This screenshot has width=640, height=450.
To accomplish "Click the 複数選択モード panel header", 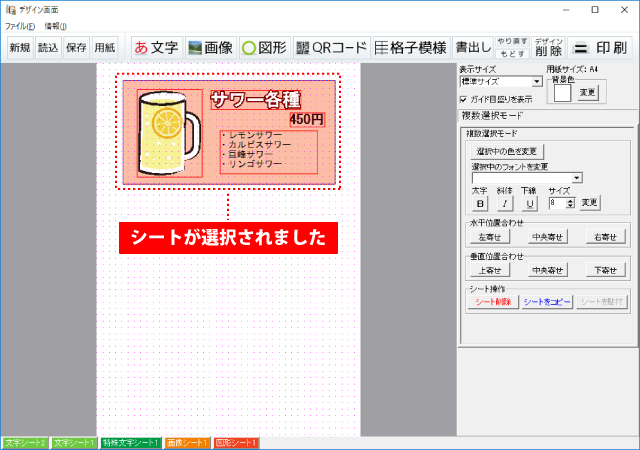I will [492, 116].
